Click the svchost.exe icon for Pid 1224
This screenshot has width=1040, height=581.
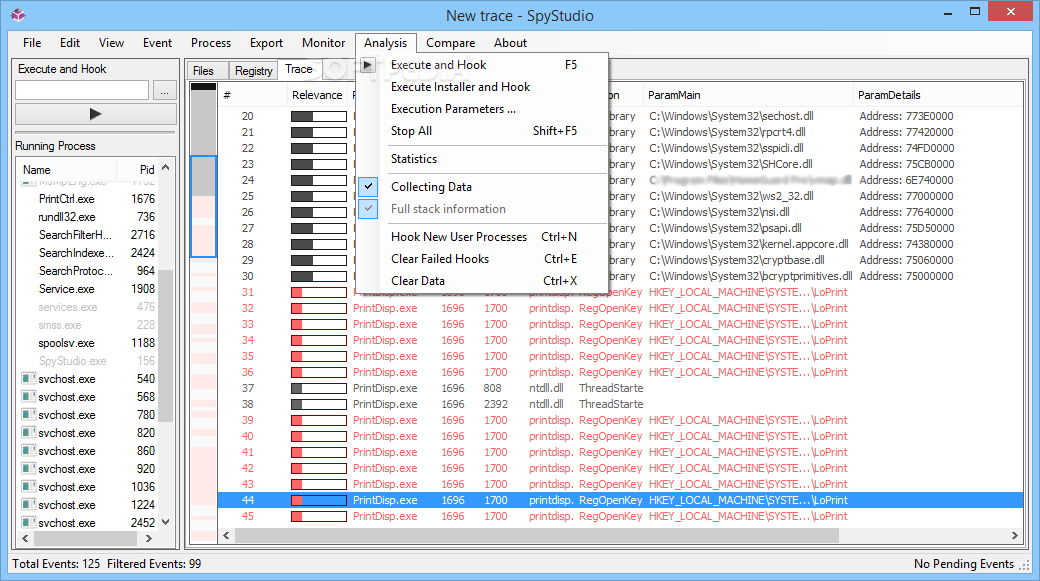[x=28, y=505]
